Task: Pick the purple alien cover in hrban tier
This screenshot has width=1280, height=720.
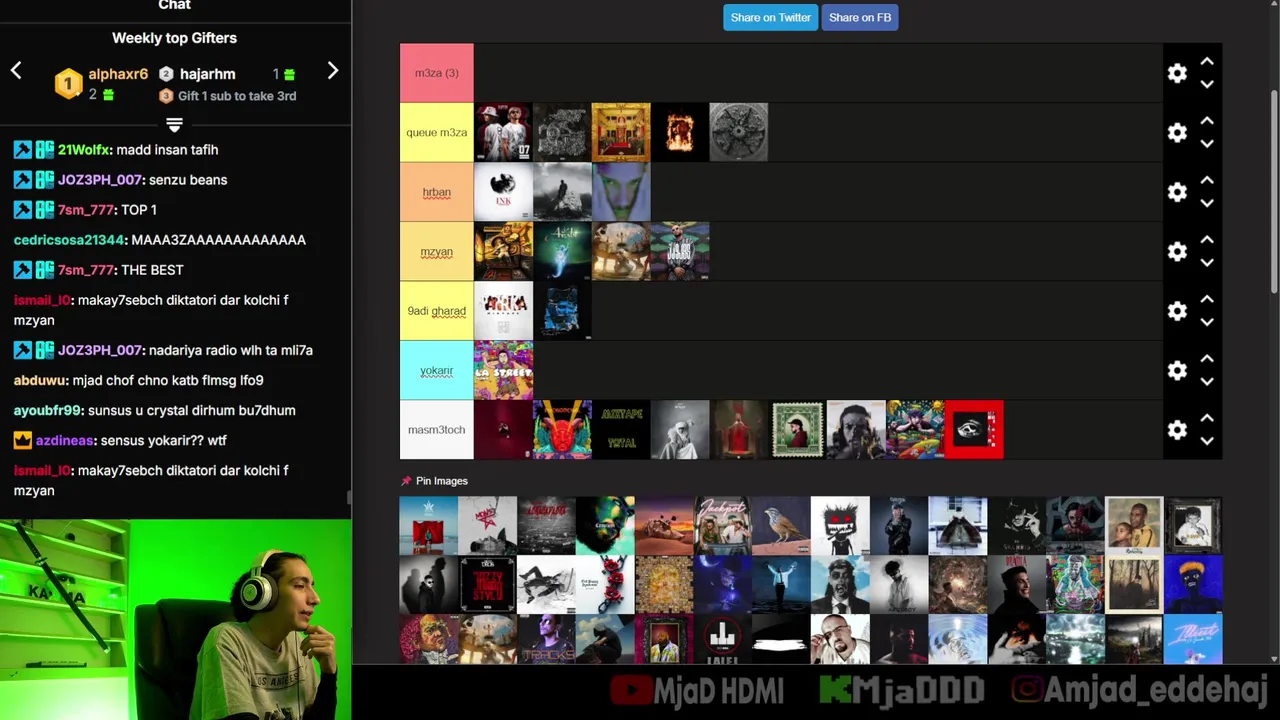Action: [621, 192]
